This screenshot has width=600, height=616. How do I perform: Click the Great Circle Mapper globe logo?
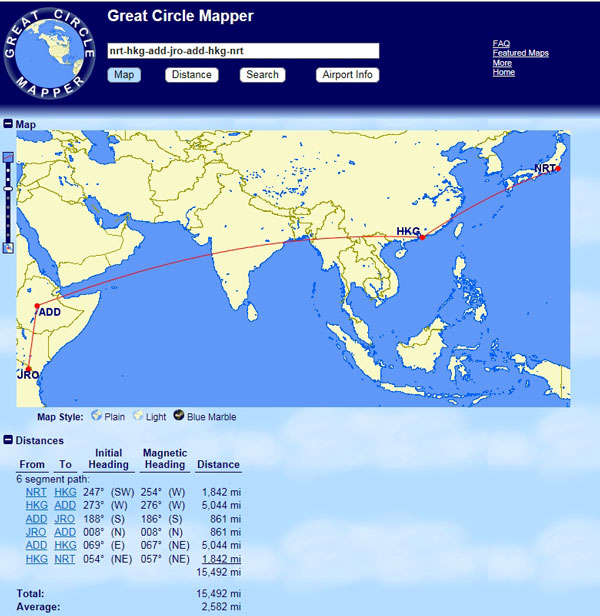(49, 53)
